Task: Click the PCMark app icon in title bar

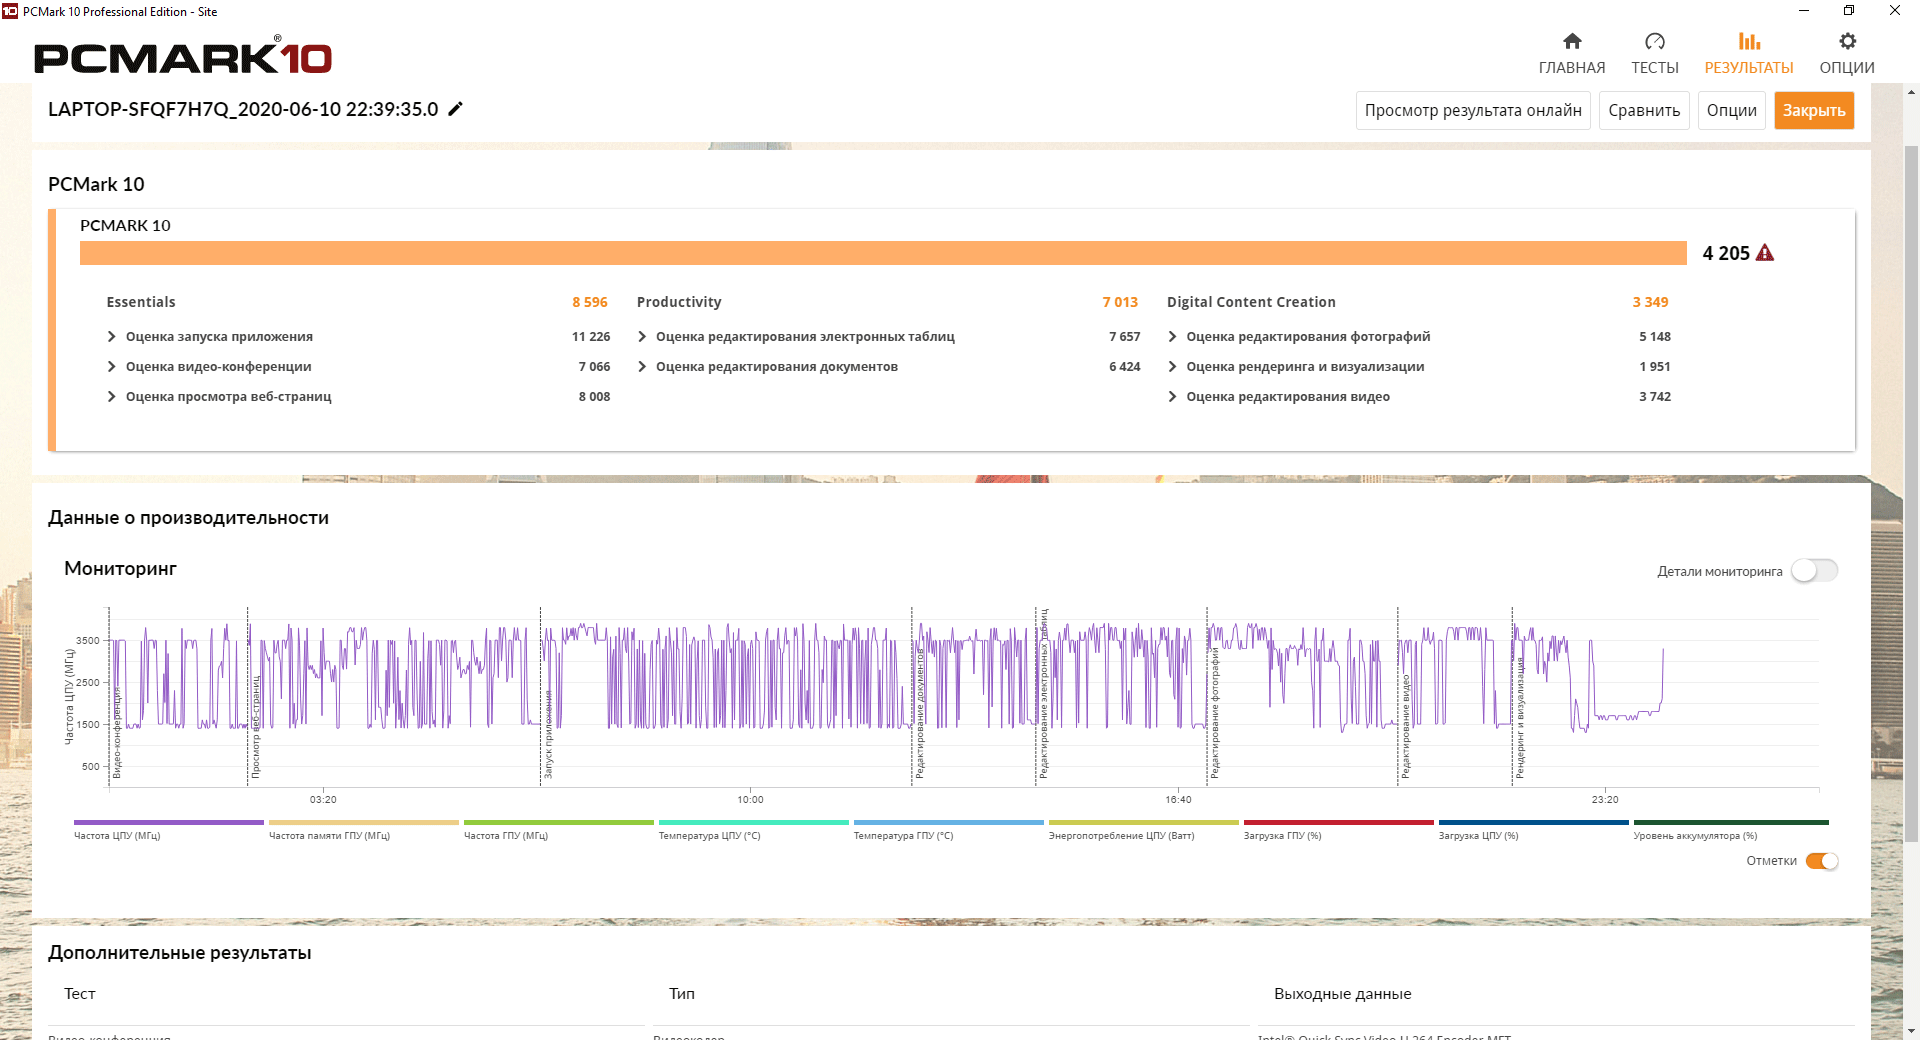Action: click(x=10, y=11)
